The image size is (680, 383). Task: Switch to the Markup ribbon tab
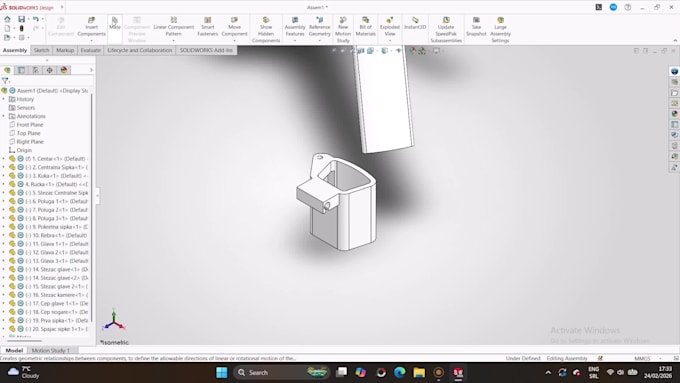pyautogui.click(x=65, y=50)
